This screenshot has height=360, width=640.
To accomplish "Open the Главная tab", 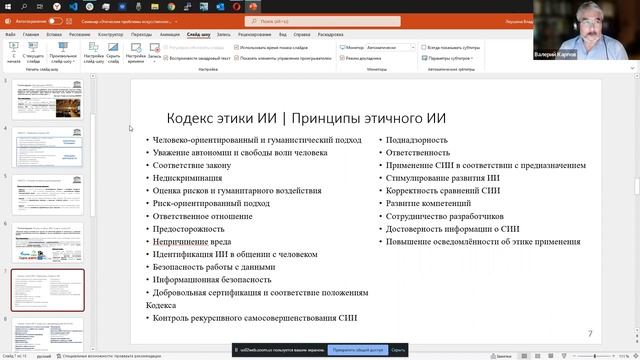I will [31, 35].
